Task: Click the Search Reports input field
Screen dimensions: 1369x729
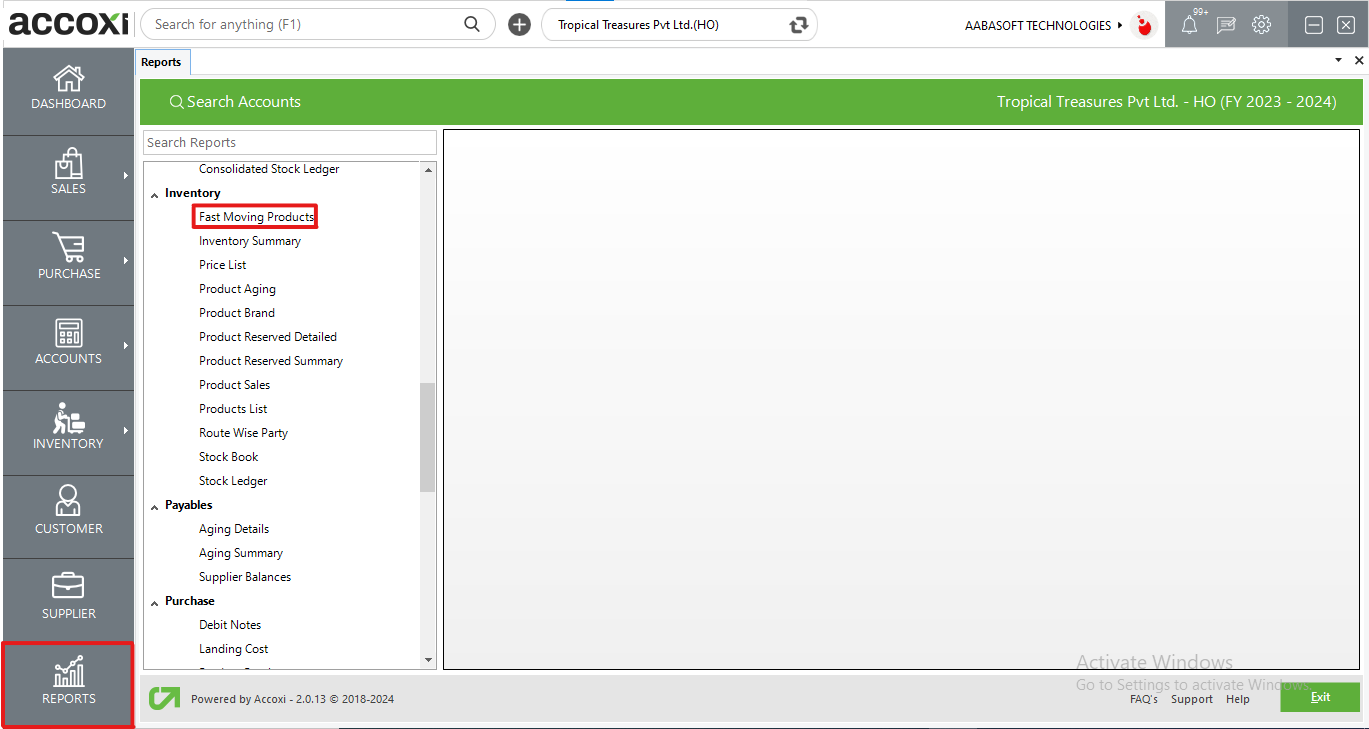Action: [289, 142]
